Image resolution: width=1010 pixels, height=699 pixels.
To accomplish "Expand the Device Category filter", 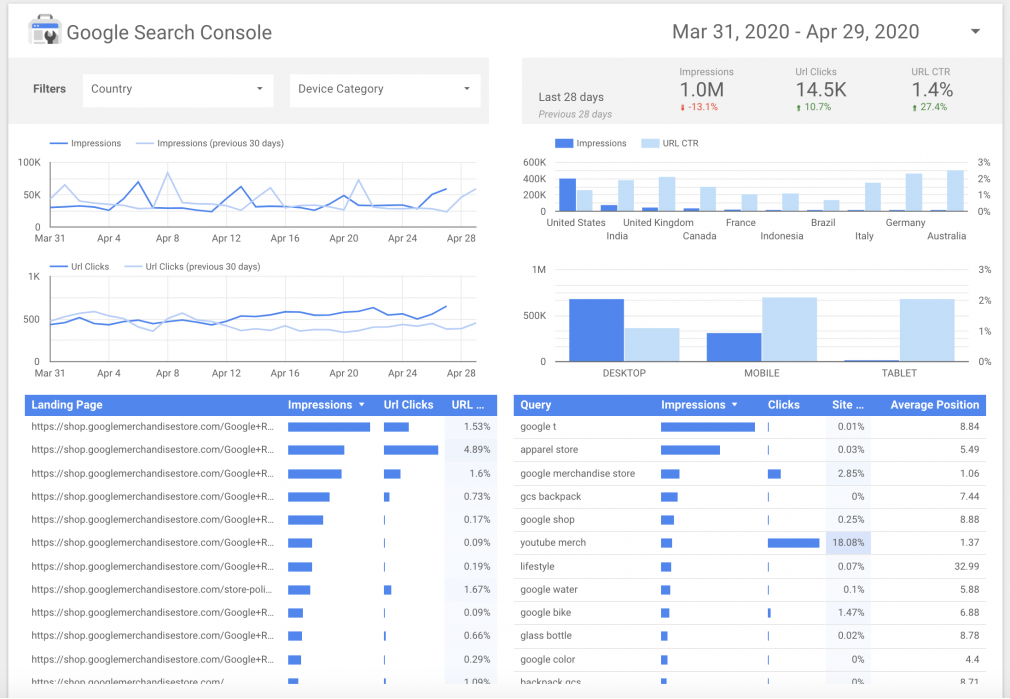I will point(384,89).
